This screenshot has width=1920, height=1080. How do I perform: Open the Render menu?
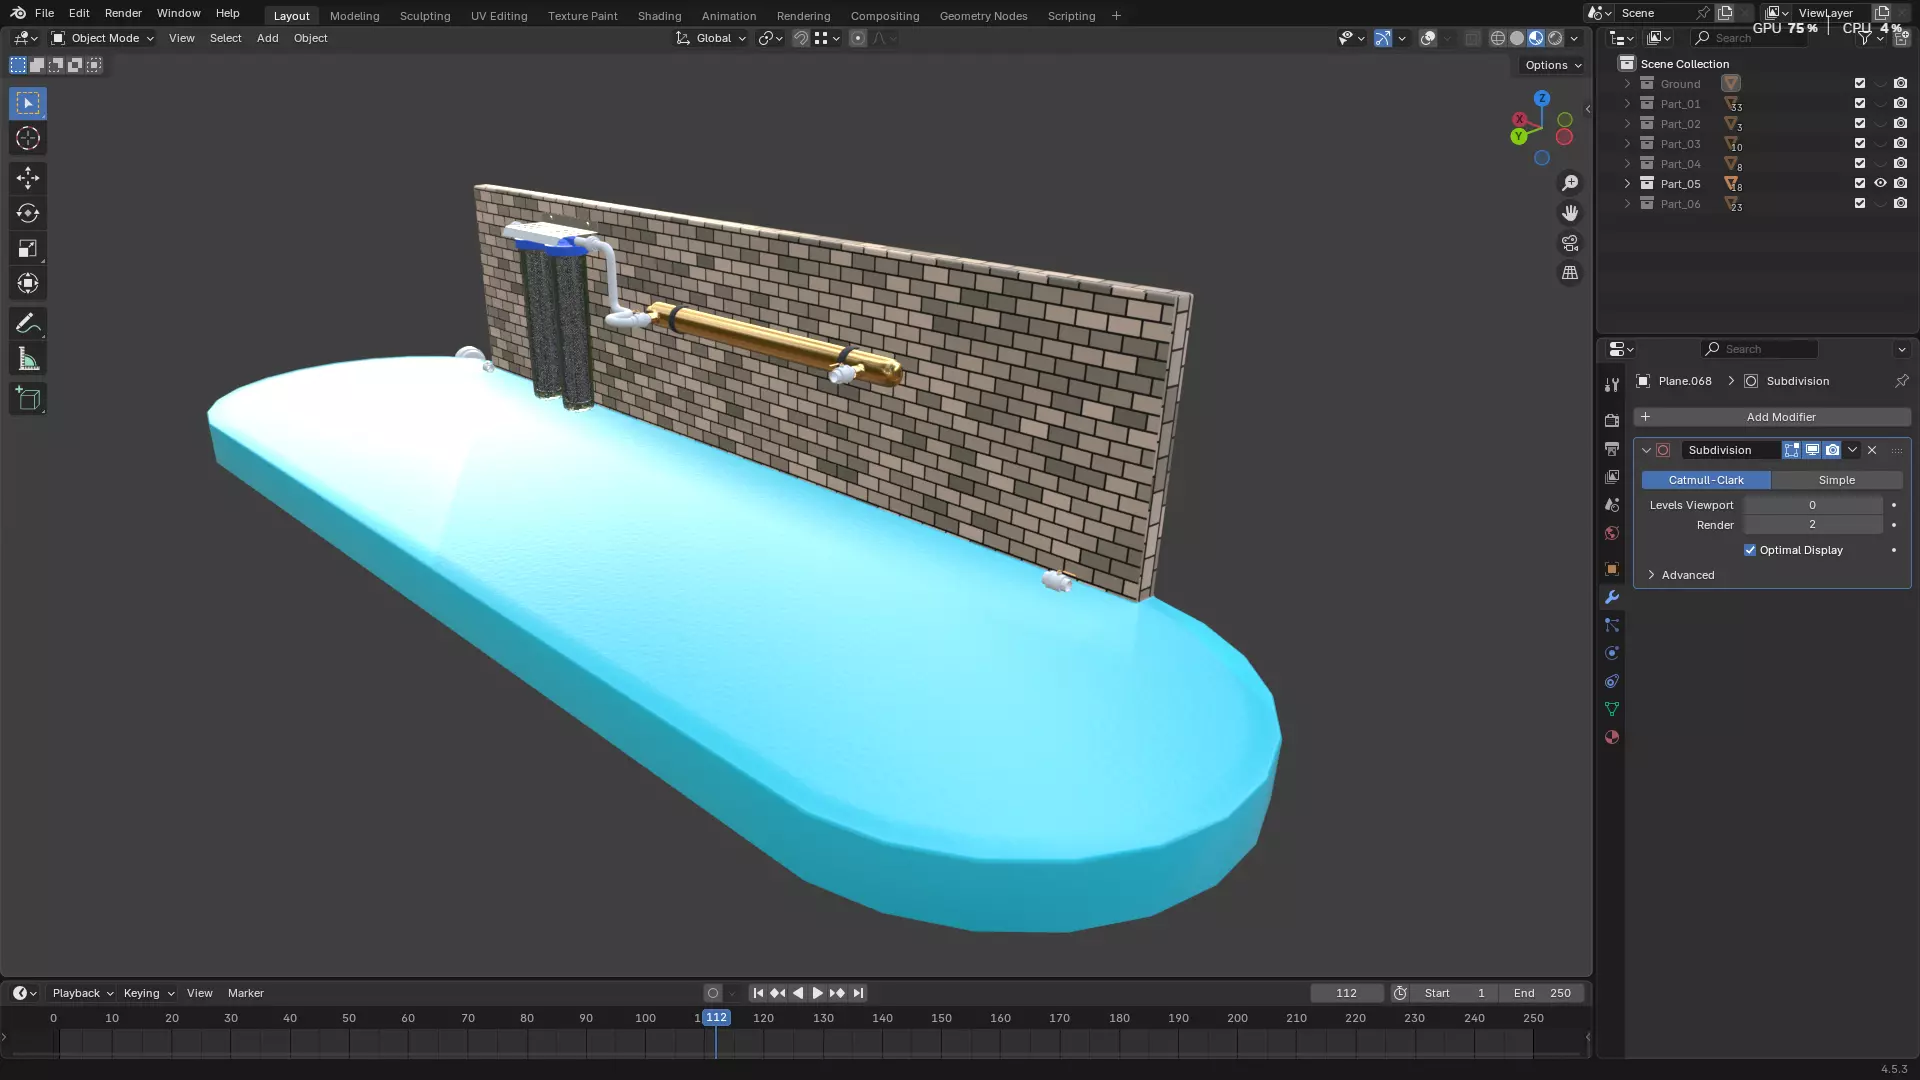[123, 13]
